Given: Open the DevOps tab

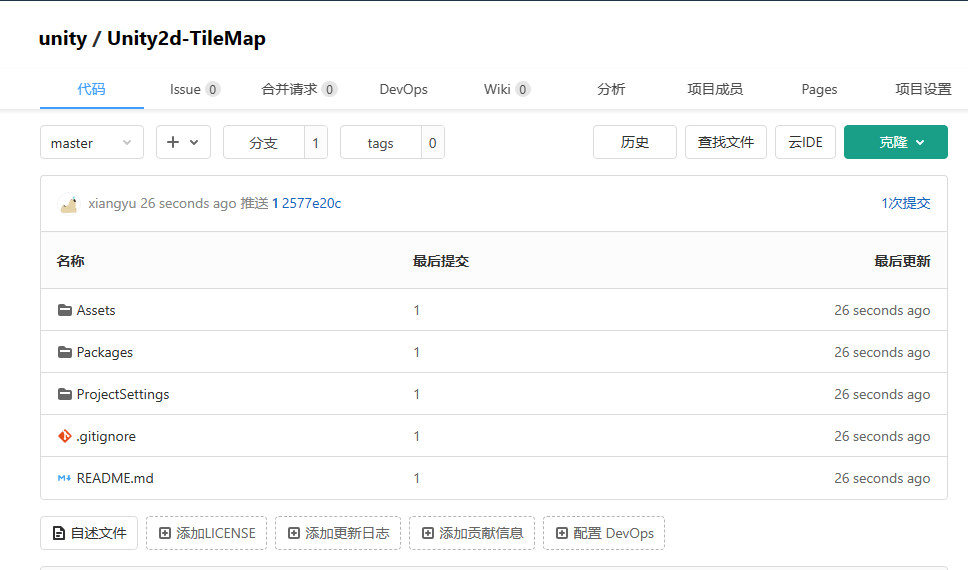Looking at the screenshot, I should [404, 90].
